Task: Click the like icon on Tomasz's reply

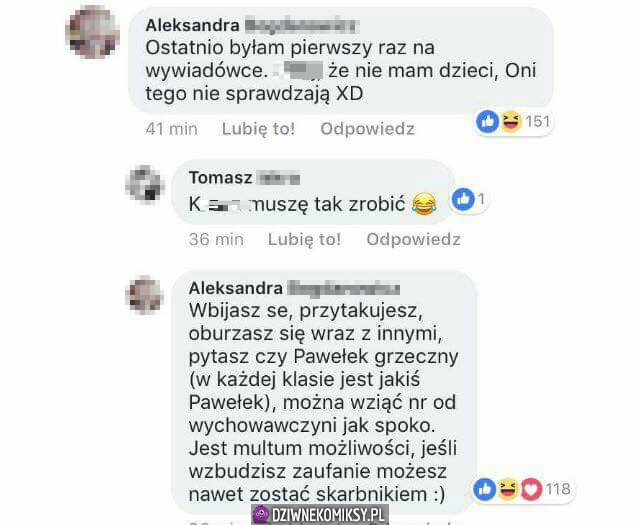Action: [x=463, y=200]
